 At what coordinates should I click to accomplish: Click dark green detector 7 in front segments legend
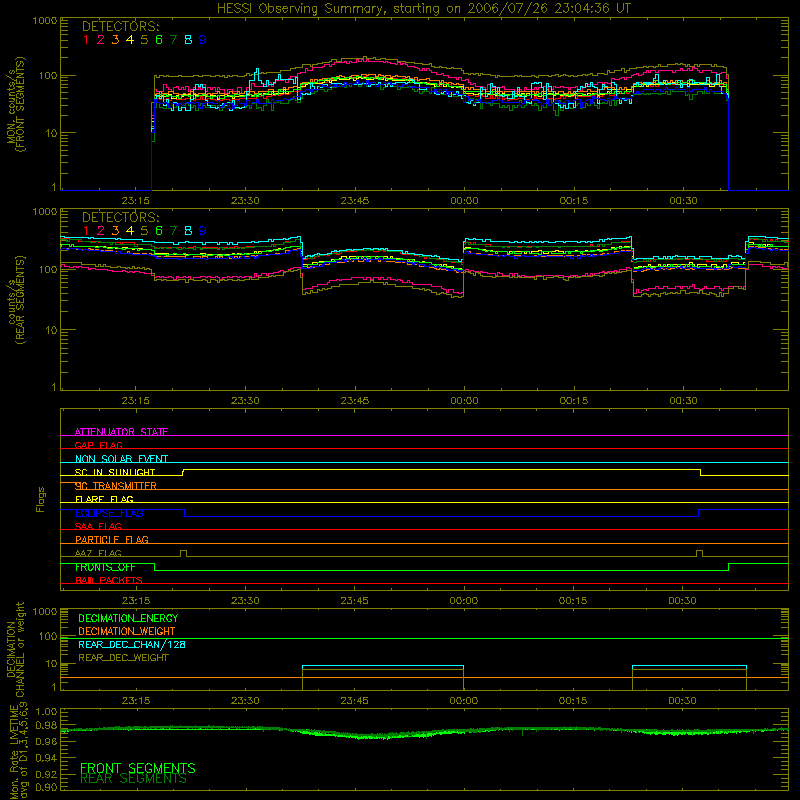click(x=173, y=40)
